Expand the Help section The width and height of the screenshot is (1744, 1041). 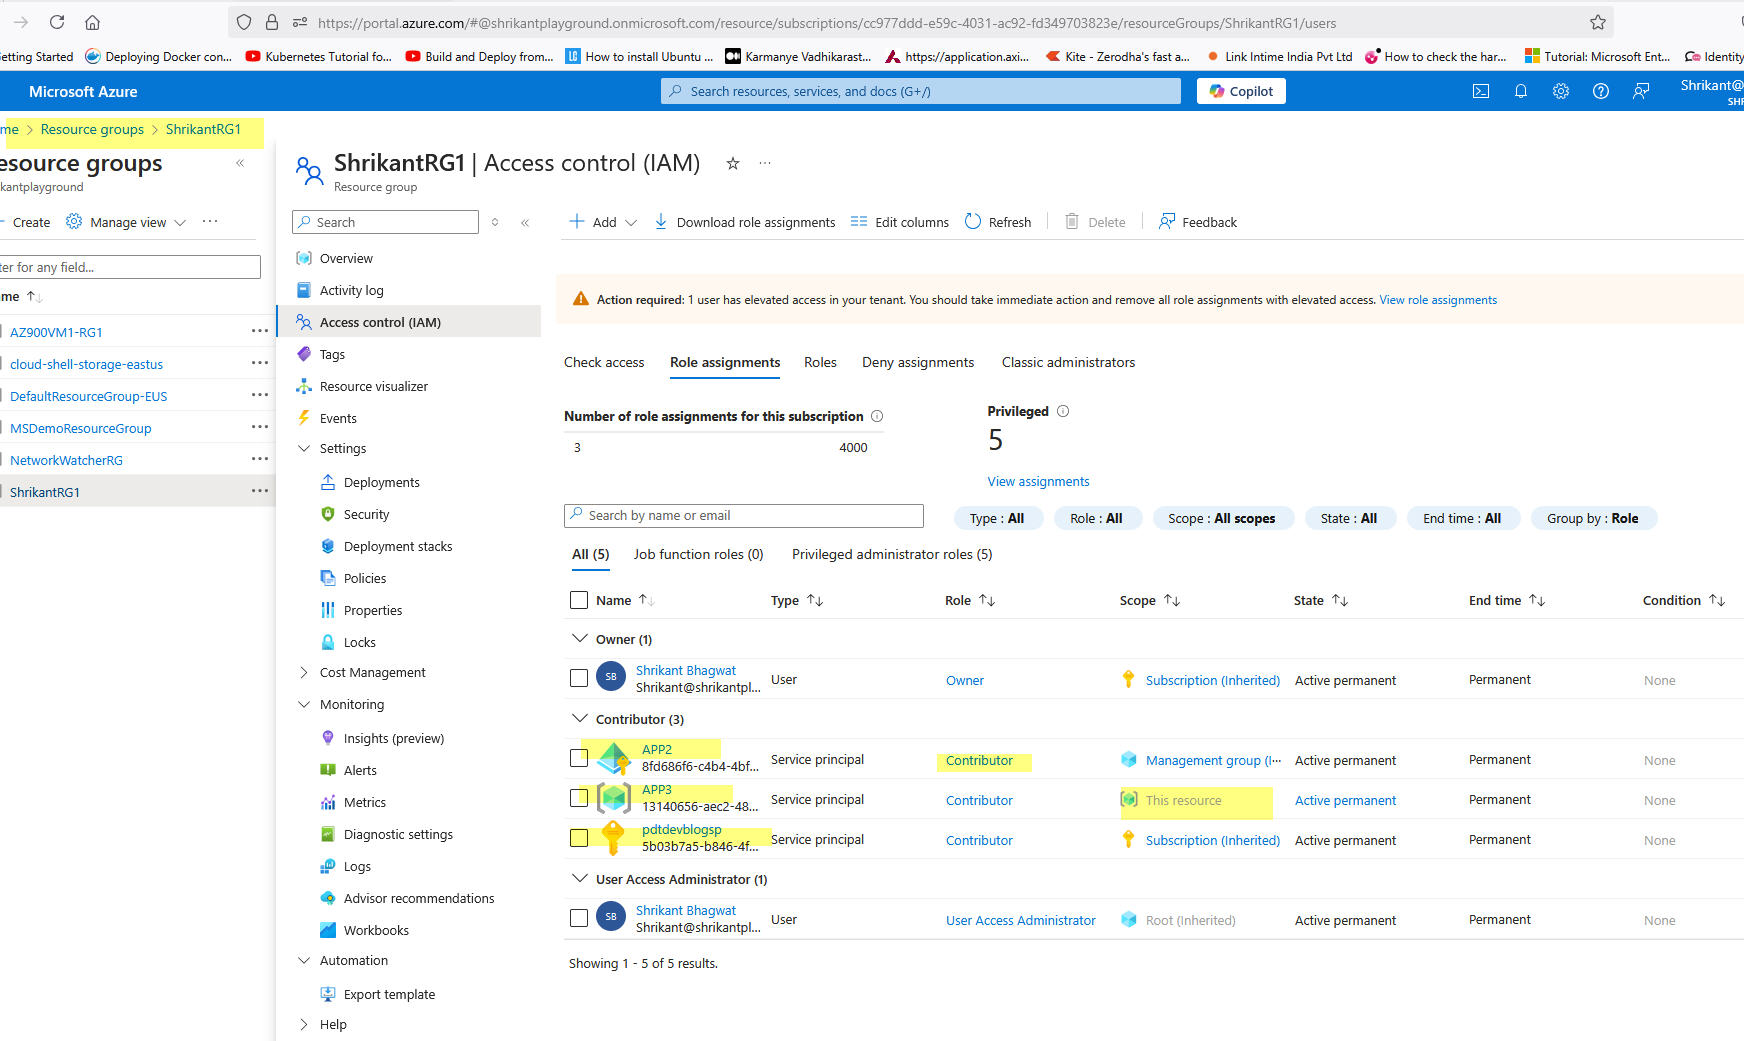(x=304, y=1024)
